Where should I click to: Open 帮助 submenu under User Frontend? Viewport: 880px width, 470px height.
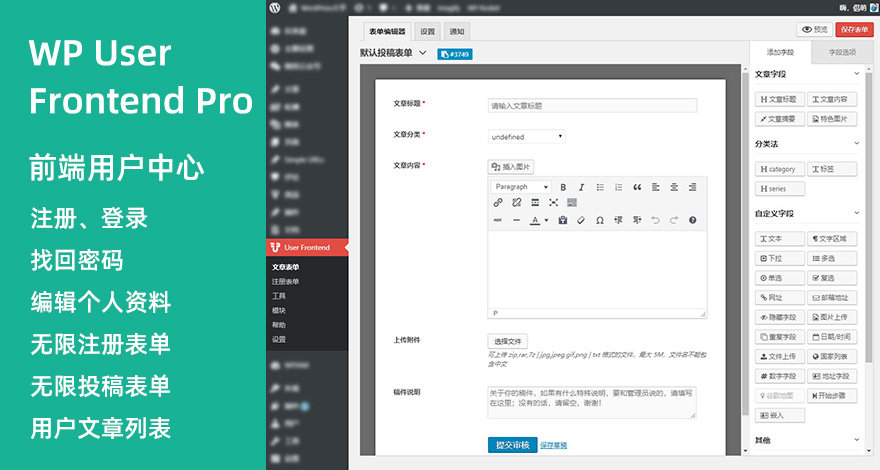pyautogui.click(x=279, y=325)
